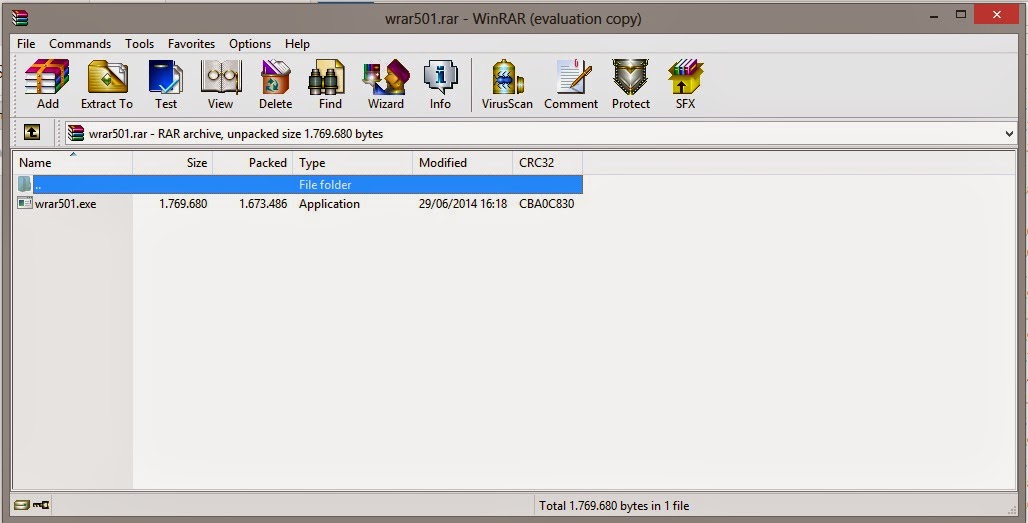
Task: Click 'Total 1.769.680 bytes in 1 file' status
Action: 614,505
